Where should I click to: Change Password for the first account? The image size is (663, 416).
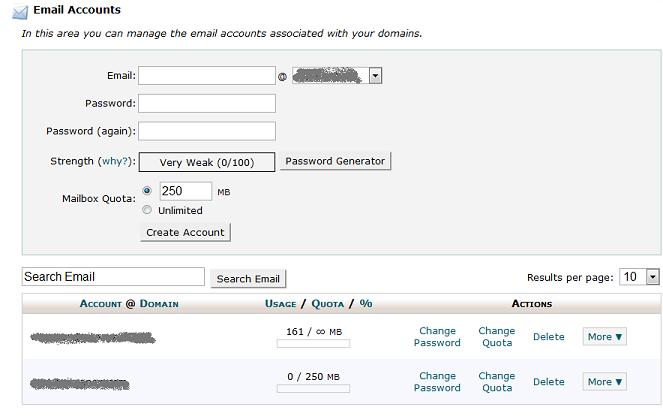coord(437,337)
